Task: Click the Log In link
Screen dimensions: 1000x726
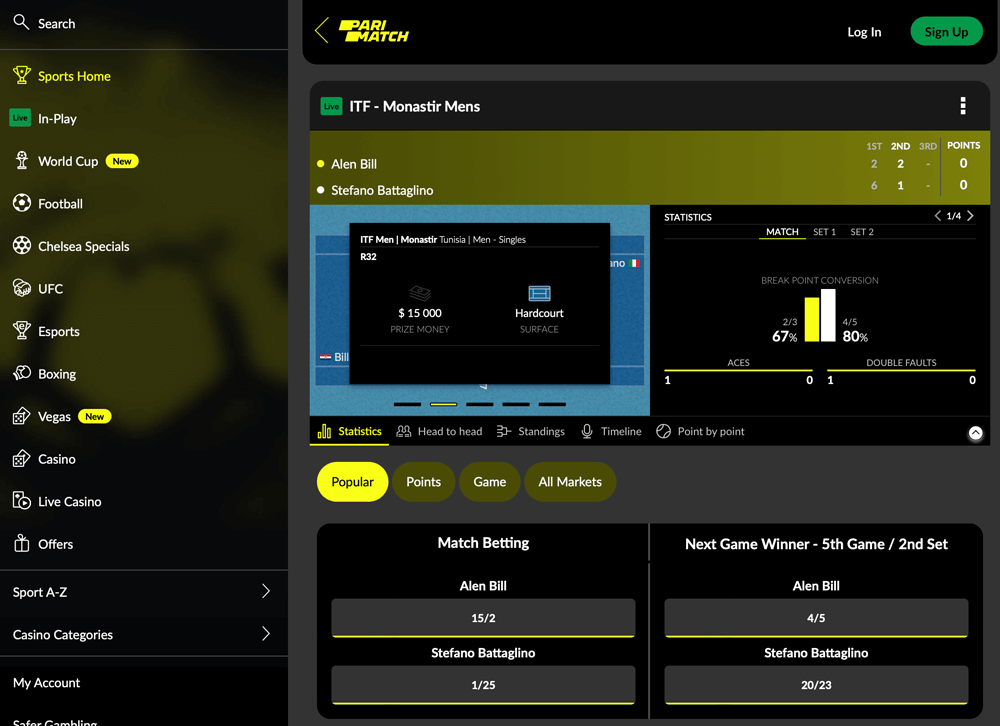Action: [x=864, y=32]
